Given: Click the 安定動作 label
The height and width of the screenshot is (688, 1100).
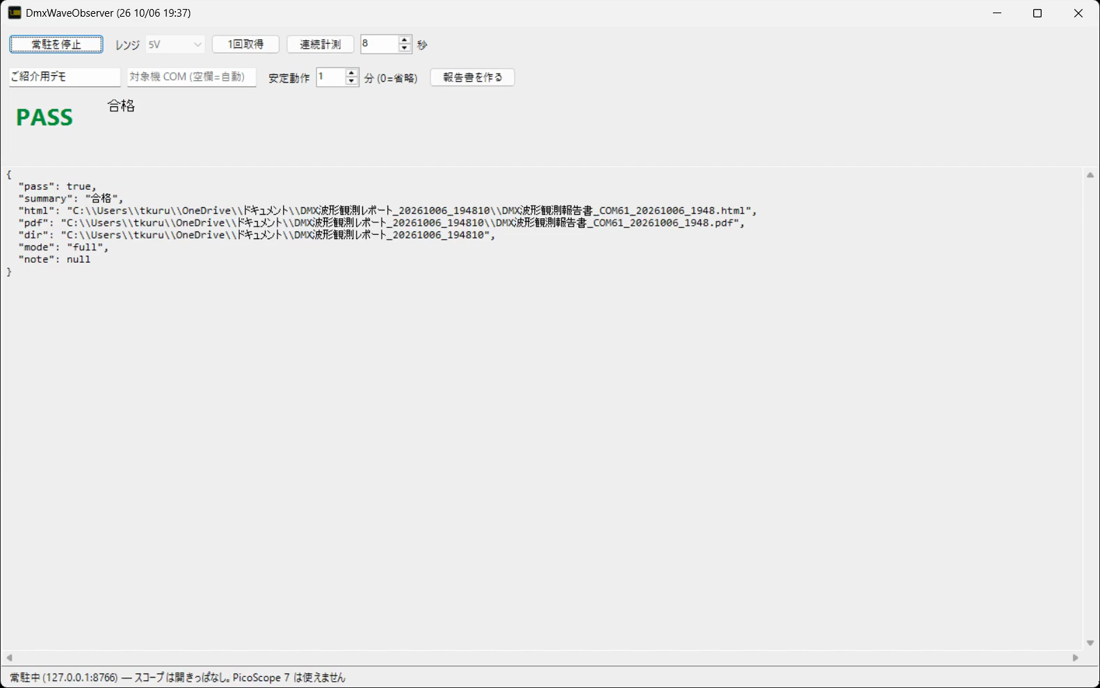Looking at the screenshot, I should [x=289, y=78].
